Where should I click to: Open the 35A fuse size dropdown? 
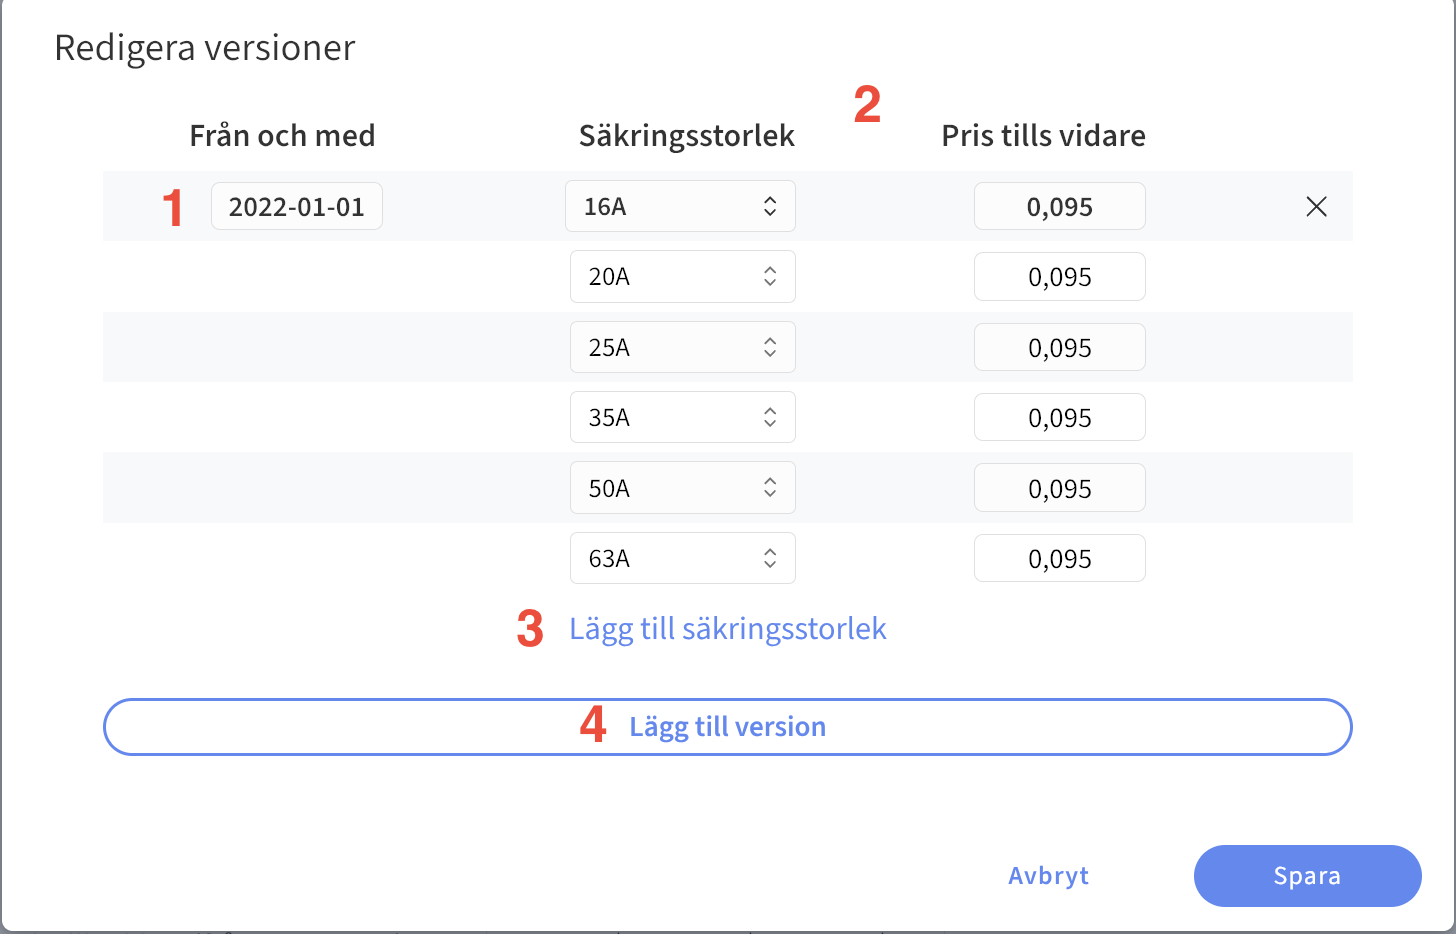click(683, 417)
